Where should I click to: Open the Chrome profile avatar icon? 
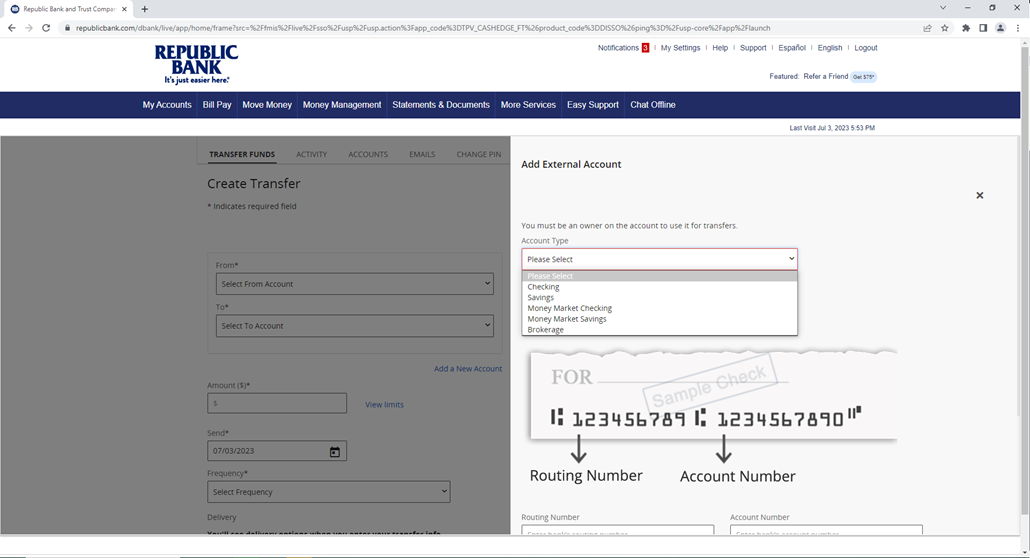pos(1000,28)
